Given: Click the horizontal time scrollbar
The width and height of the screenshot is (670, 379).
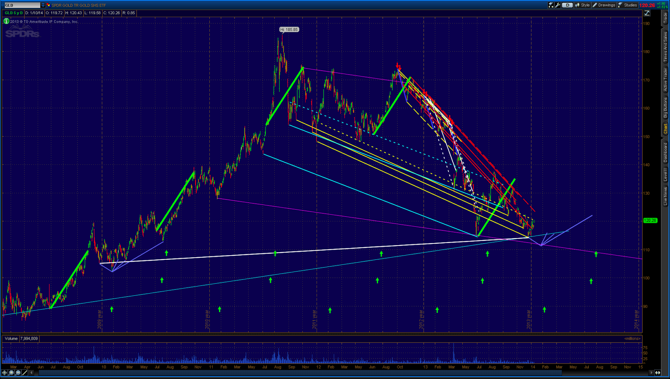Looking at the screenshot, I should point(342,373).
